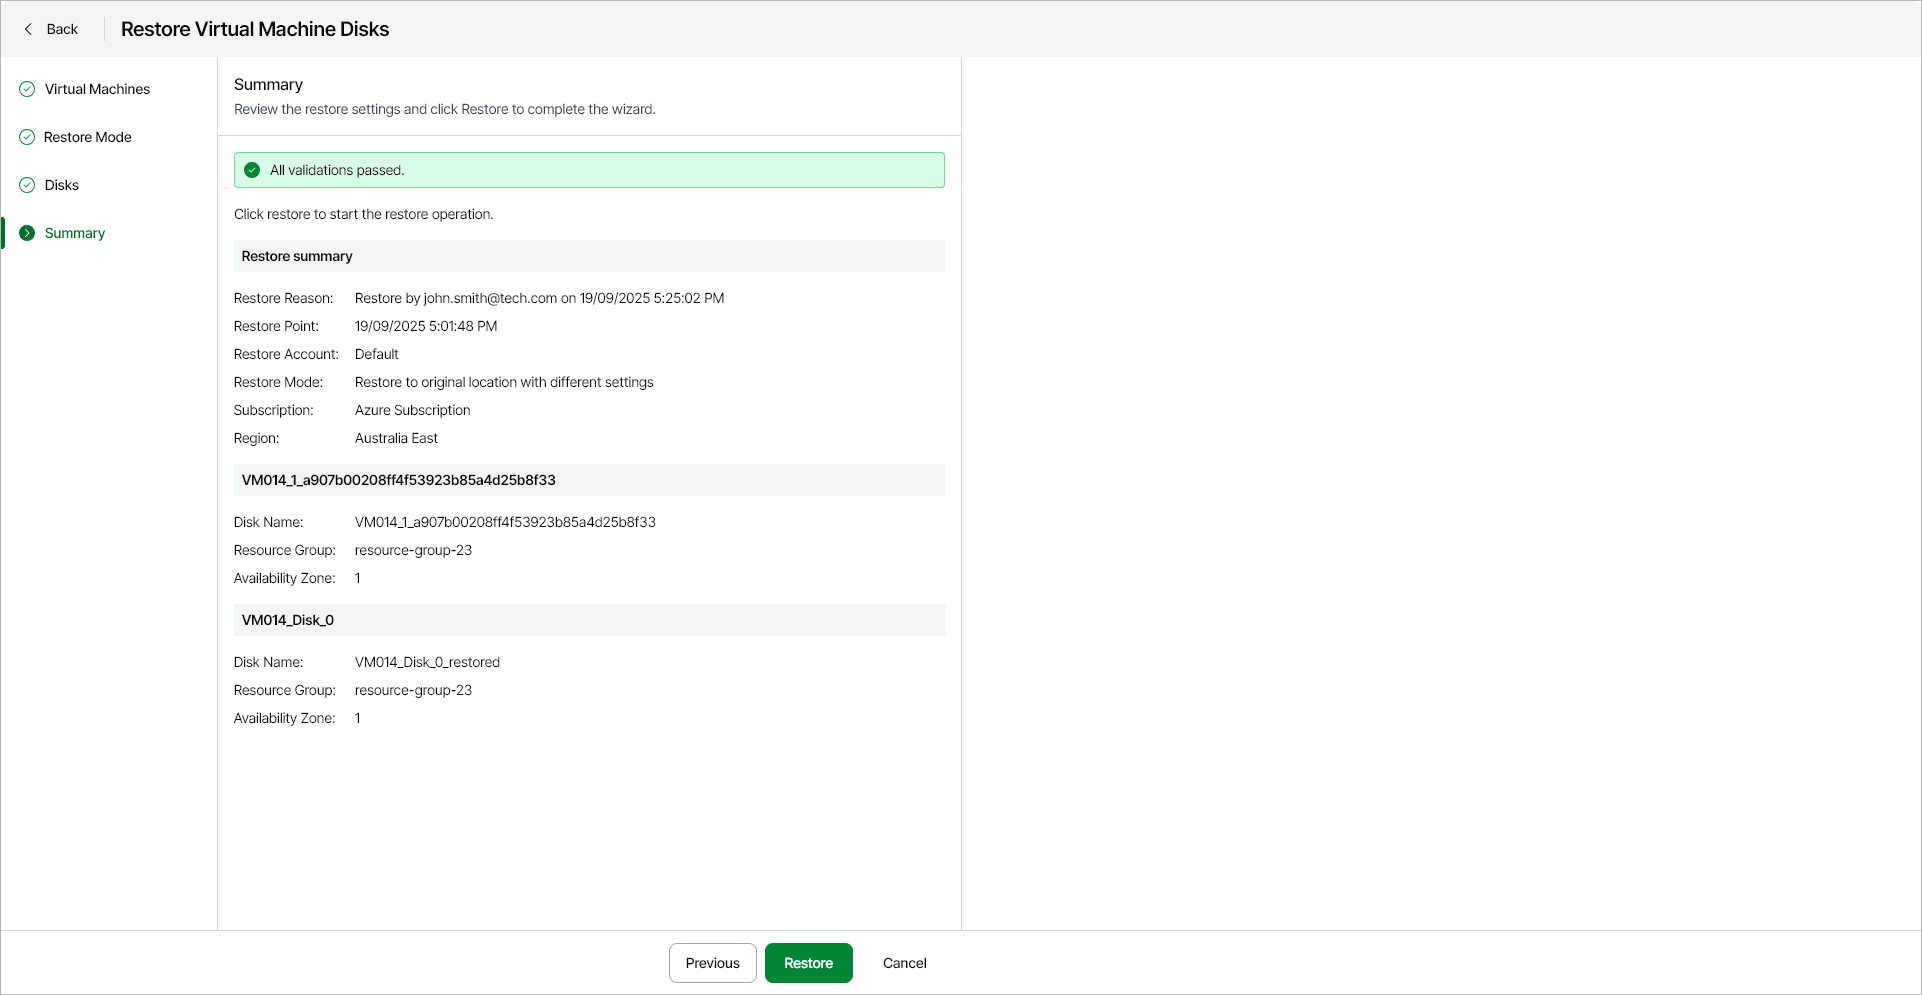
Task: Cancel the restore wizard
Action: 904,963
